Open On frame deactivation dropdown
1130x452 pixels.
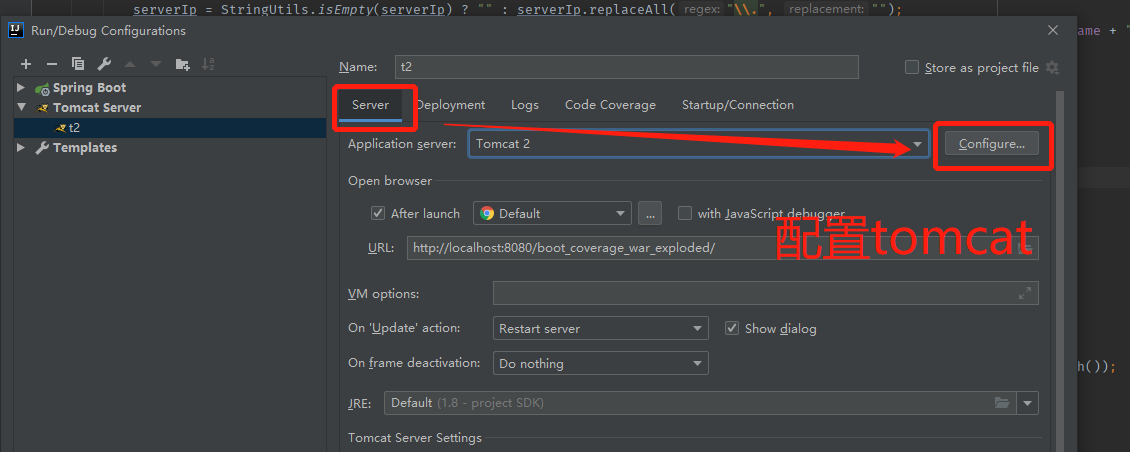coord(600,363)
